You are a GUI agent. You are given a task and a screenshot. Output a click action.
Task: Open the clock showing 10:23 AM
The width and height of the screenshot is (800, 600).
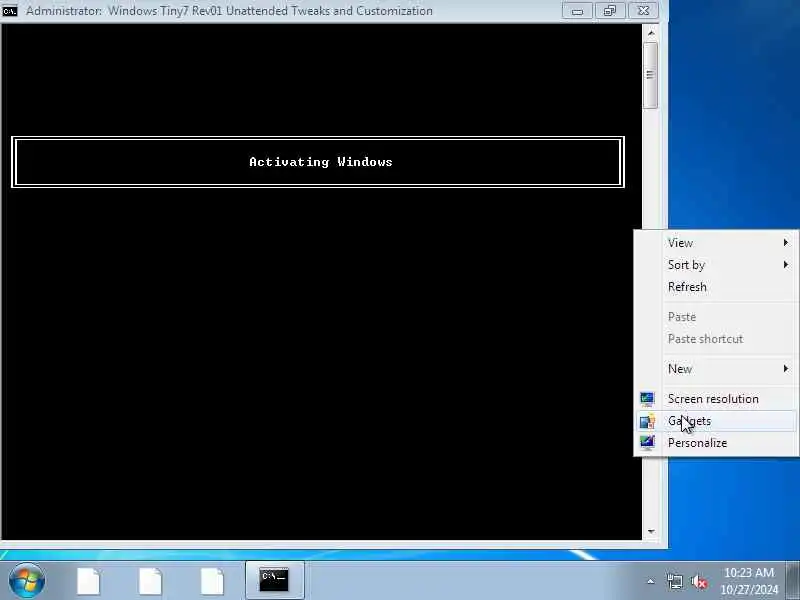[749, 581]
